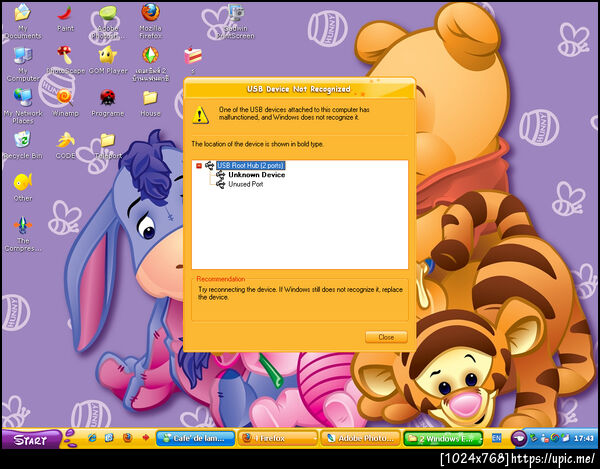Open the Adobe Photoshop desktop shortcut
The image size is (600, 469).
pos(108,22)
